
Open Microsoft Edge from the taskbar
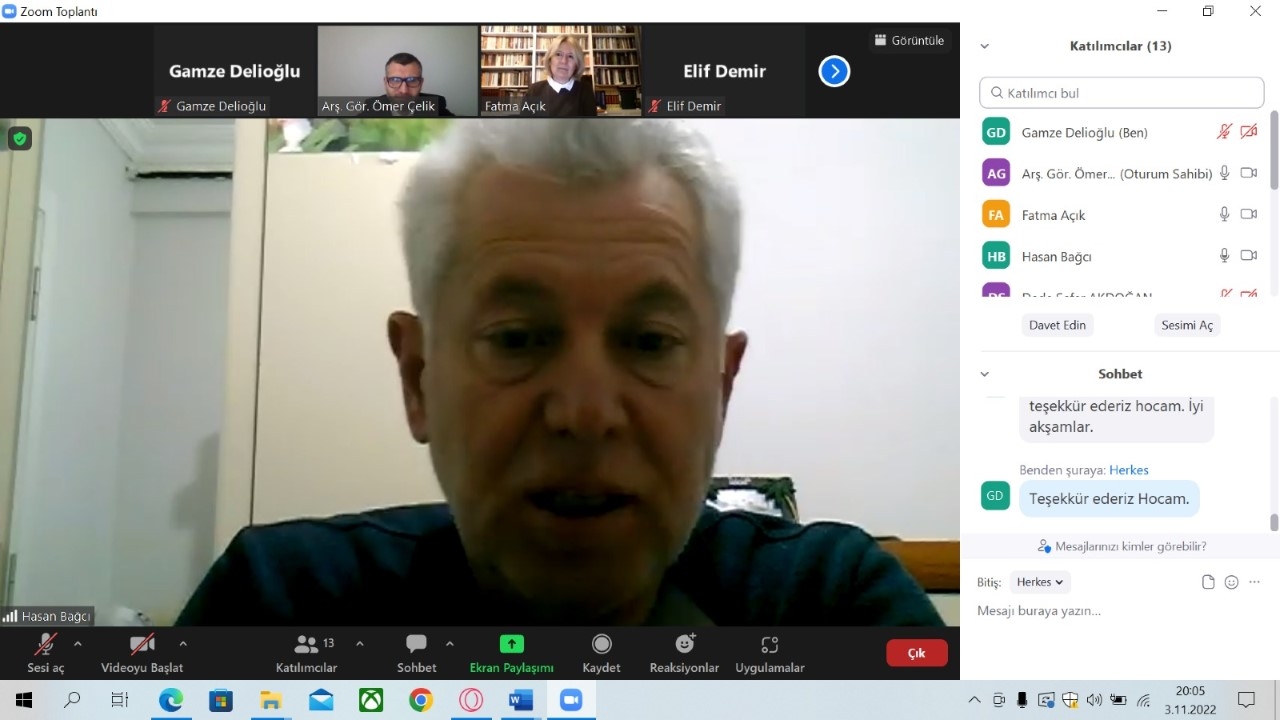pyautogui.click(x=171, y=700)
